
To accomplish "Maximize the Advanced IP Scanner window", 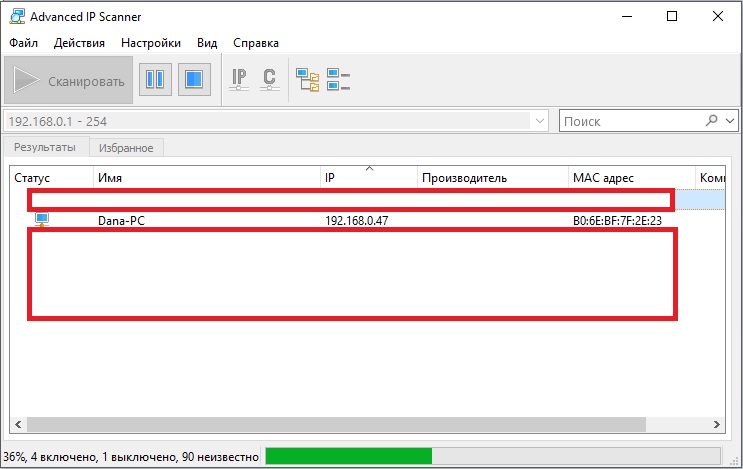I will click(672, 17).
